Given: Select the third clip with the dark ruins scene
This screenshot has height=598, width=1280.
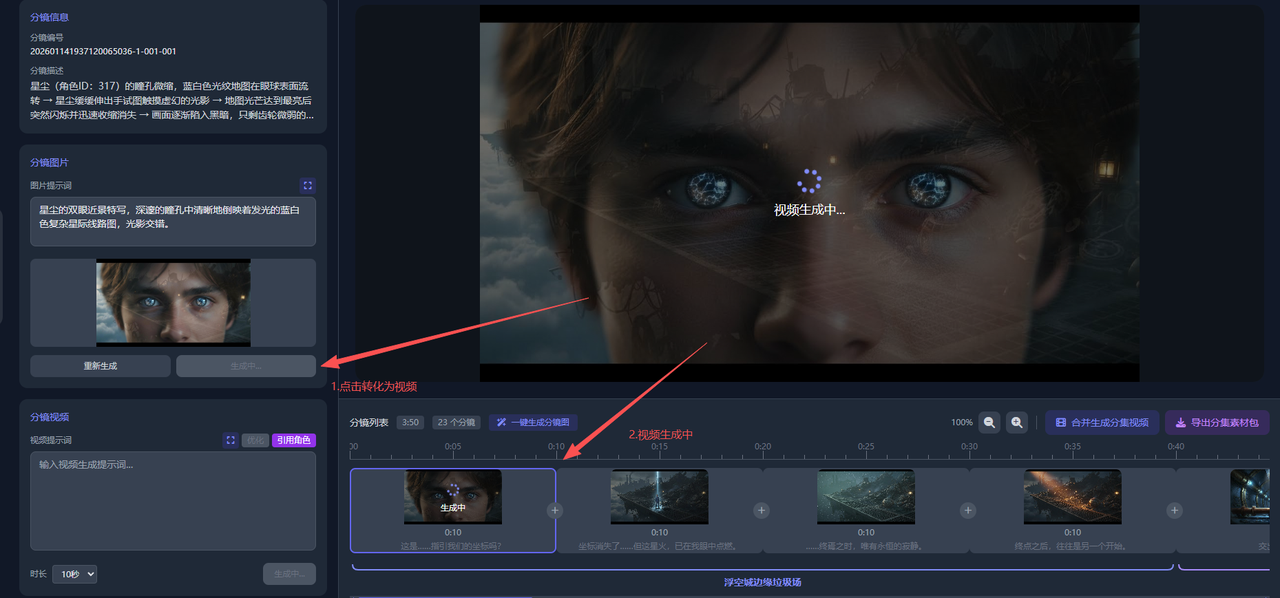Looking at the screenshot, I should 866,496.
